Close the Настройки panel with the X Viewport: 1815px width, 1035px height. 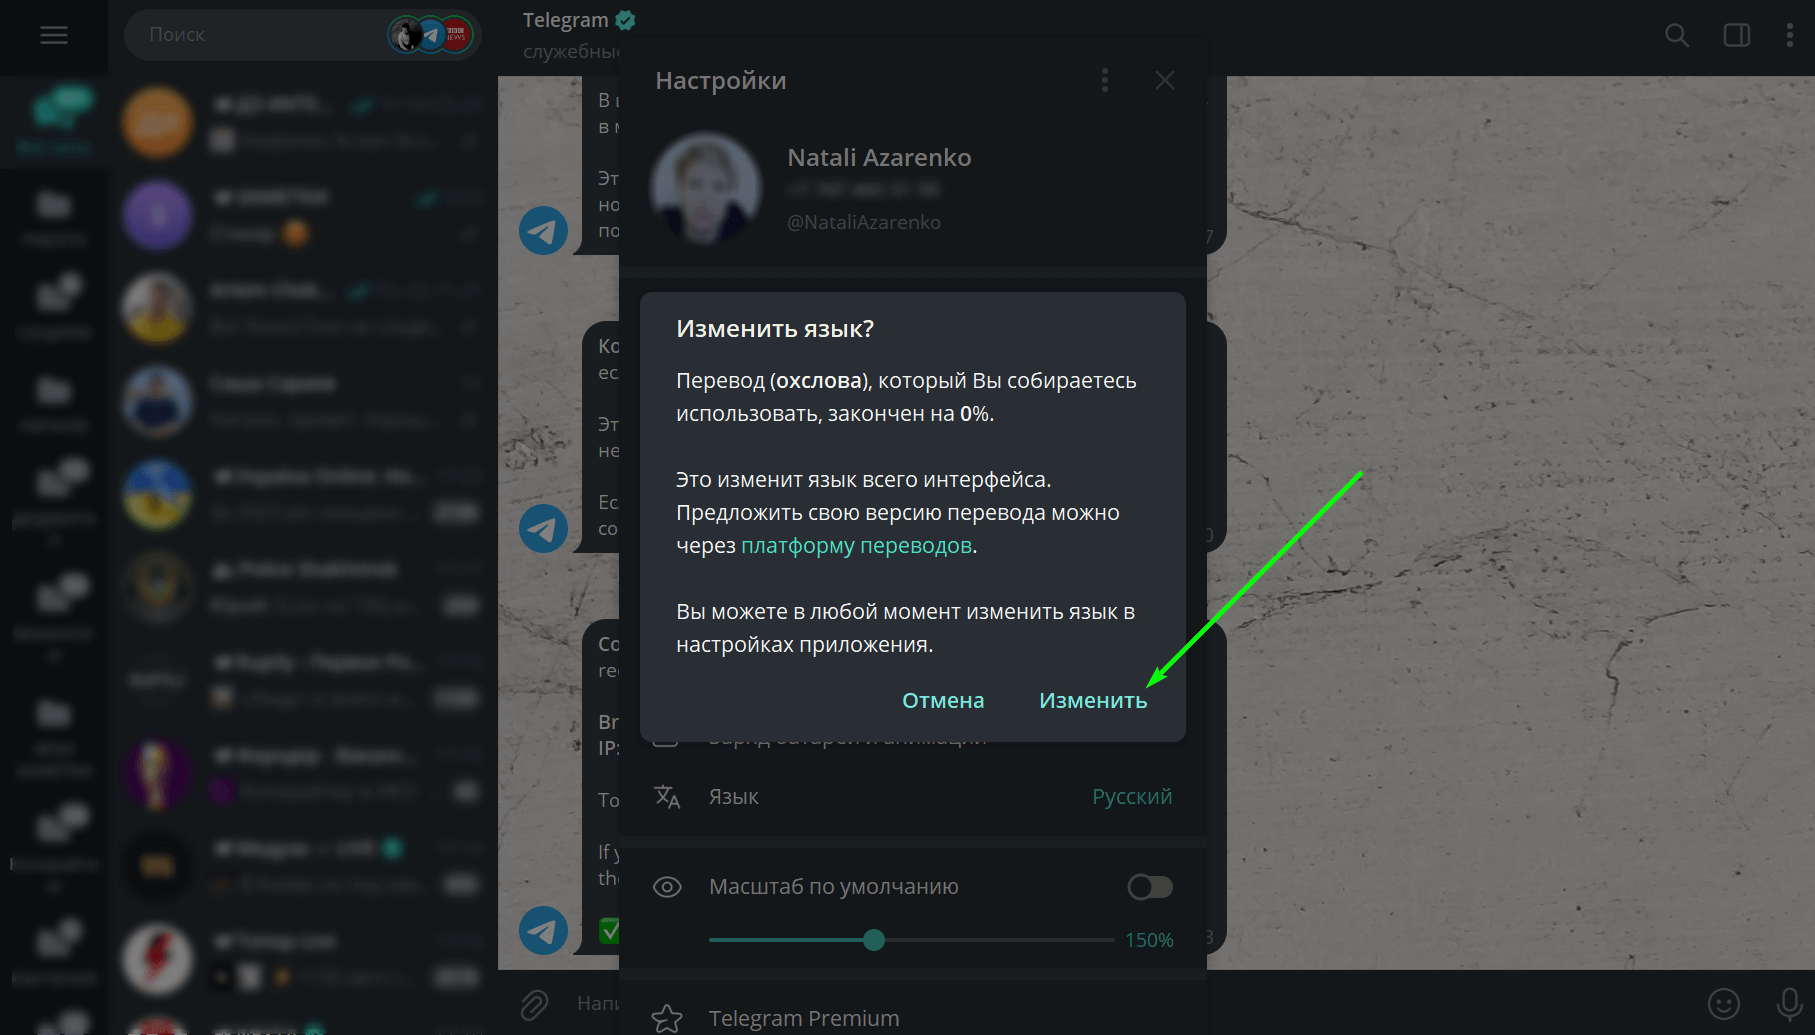point(1165,80)
